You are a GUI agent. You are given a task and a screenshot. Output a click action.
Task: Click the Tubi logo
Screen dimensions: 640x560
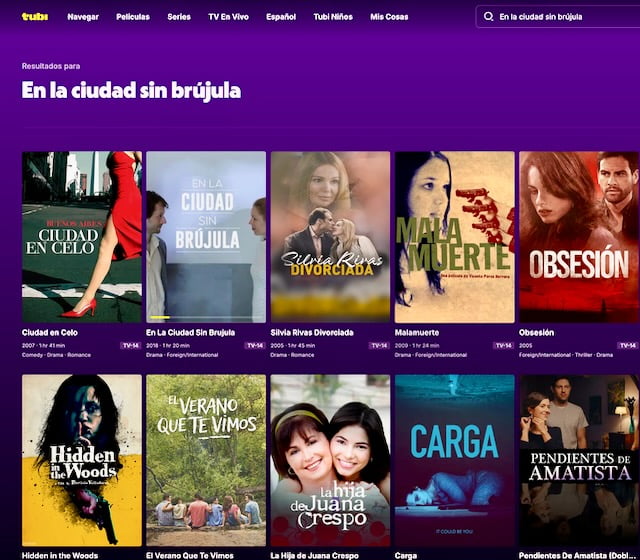tap(35, 17)
